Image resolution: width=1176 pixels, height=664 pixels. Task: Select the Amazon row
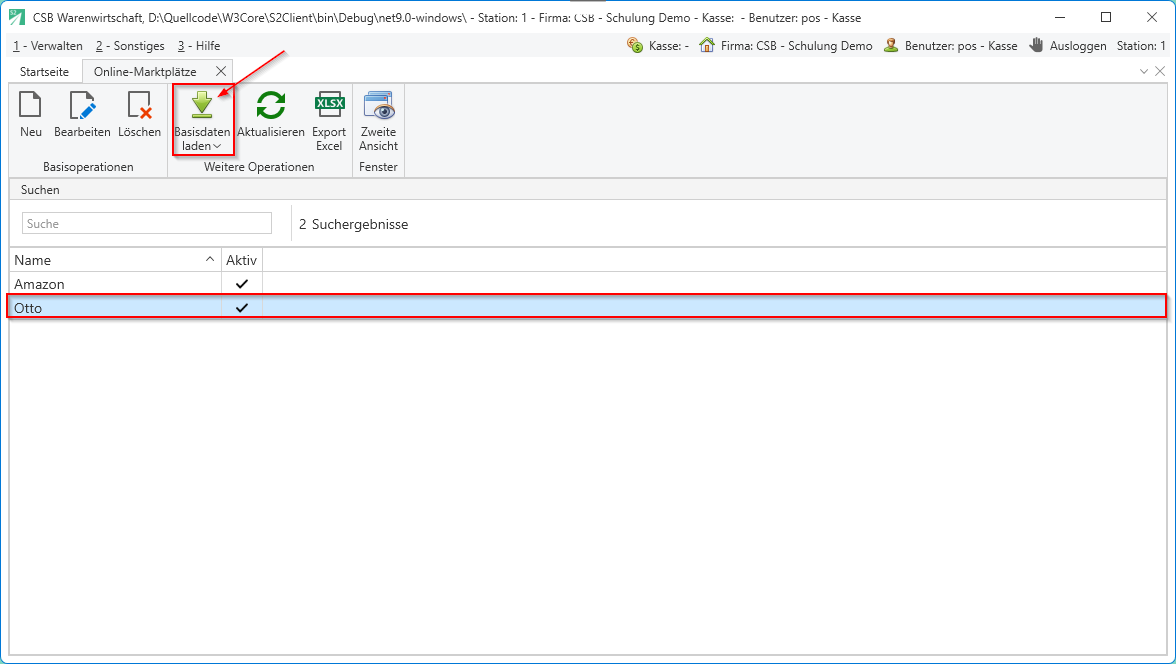[588, 284]
